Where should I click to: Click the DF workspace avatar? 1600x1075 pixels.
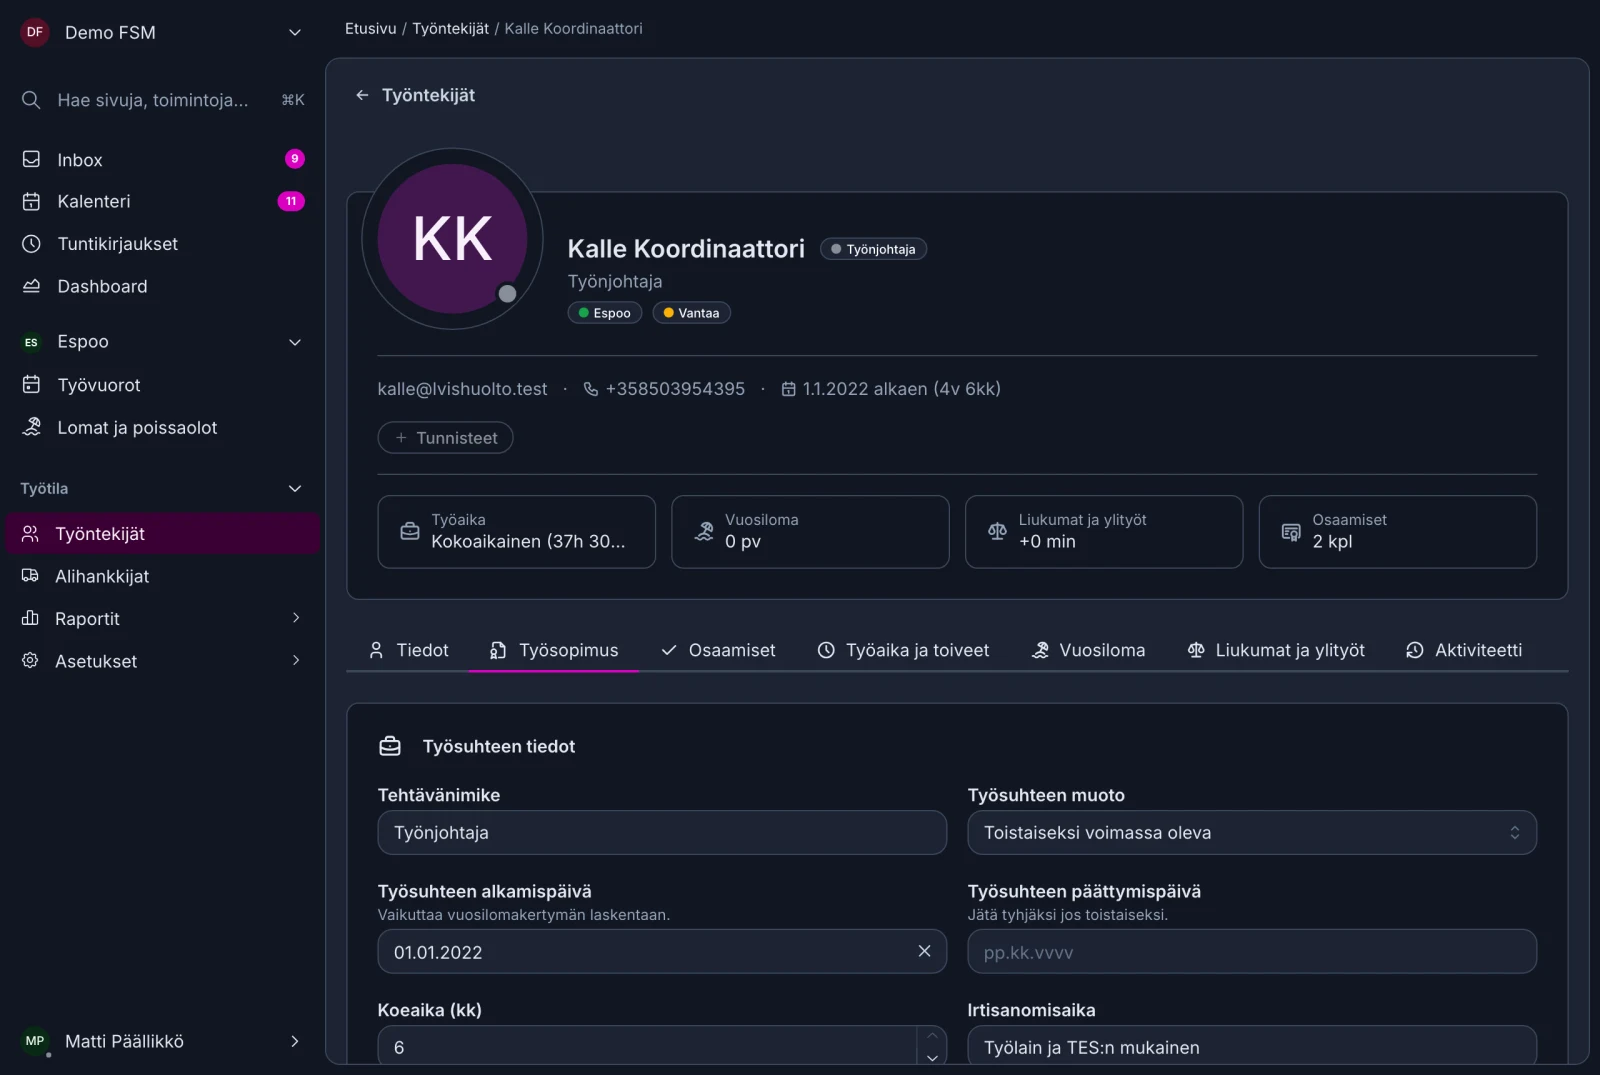click(x=35, y=32)
